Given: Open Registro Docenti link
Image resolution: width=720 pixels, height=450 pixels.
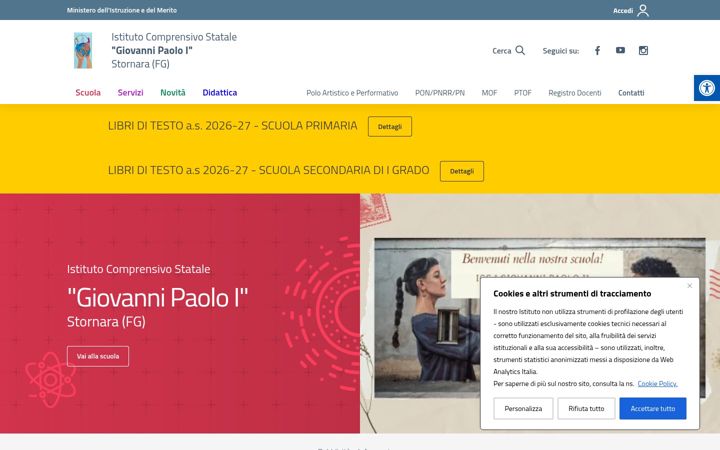Looking at the screenshot, I should 574,93.
